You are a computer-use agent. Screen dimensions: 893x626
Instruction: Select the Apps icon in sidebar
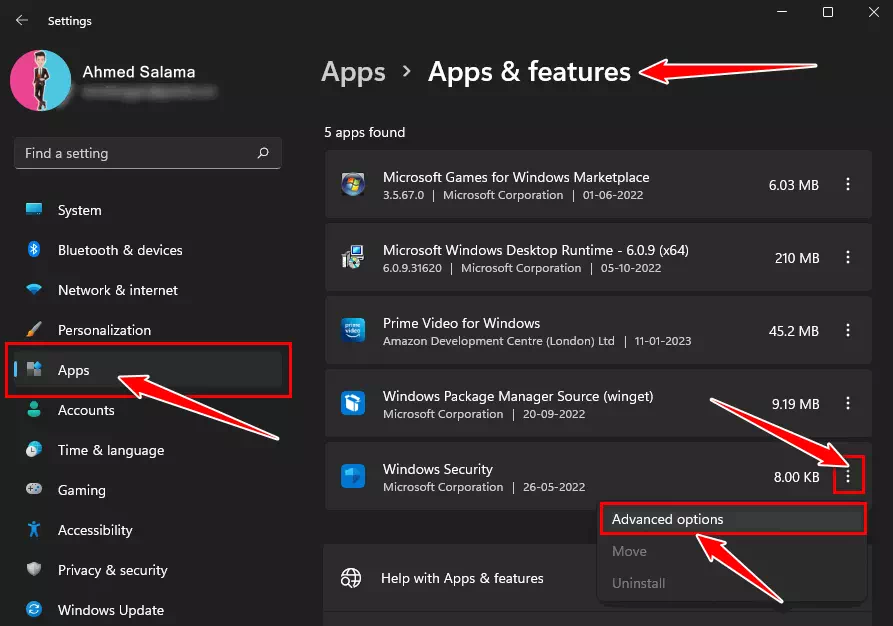34,369
